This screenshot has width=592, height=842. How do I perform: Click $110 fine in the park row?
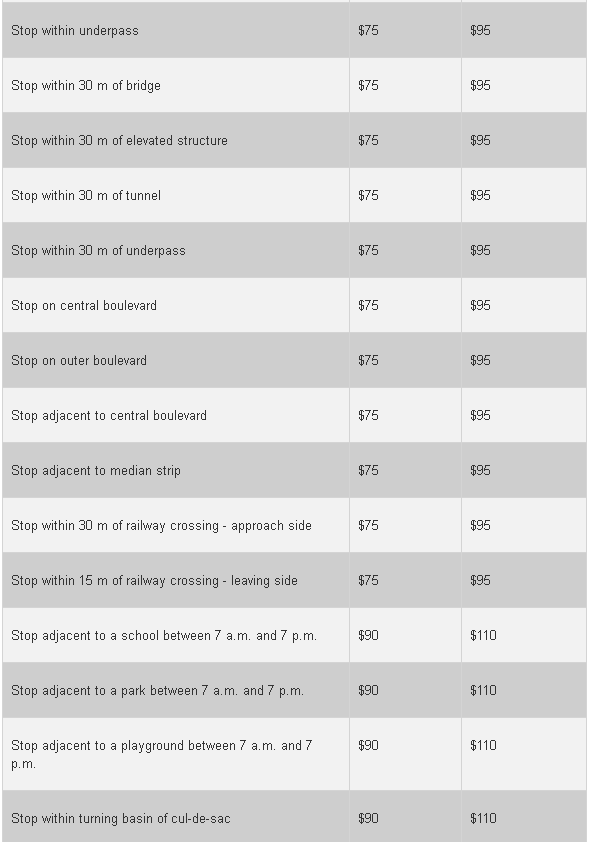point(483,691)
